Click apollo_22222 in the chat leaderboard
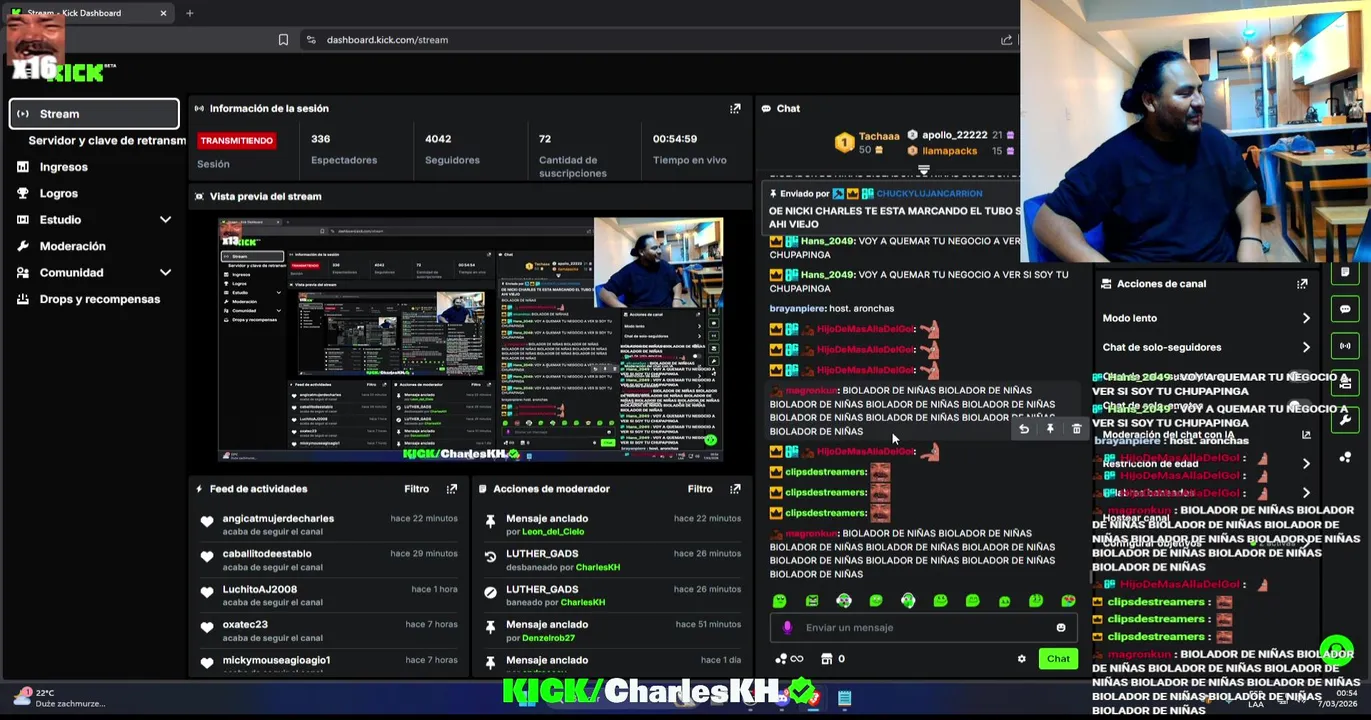 coord(955,135)
